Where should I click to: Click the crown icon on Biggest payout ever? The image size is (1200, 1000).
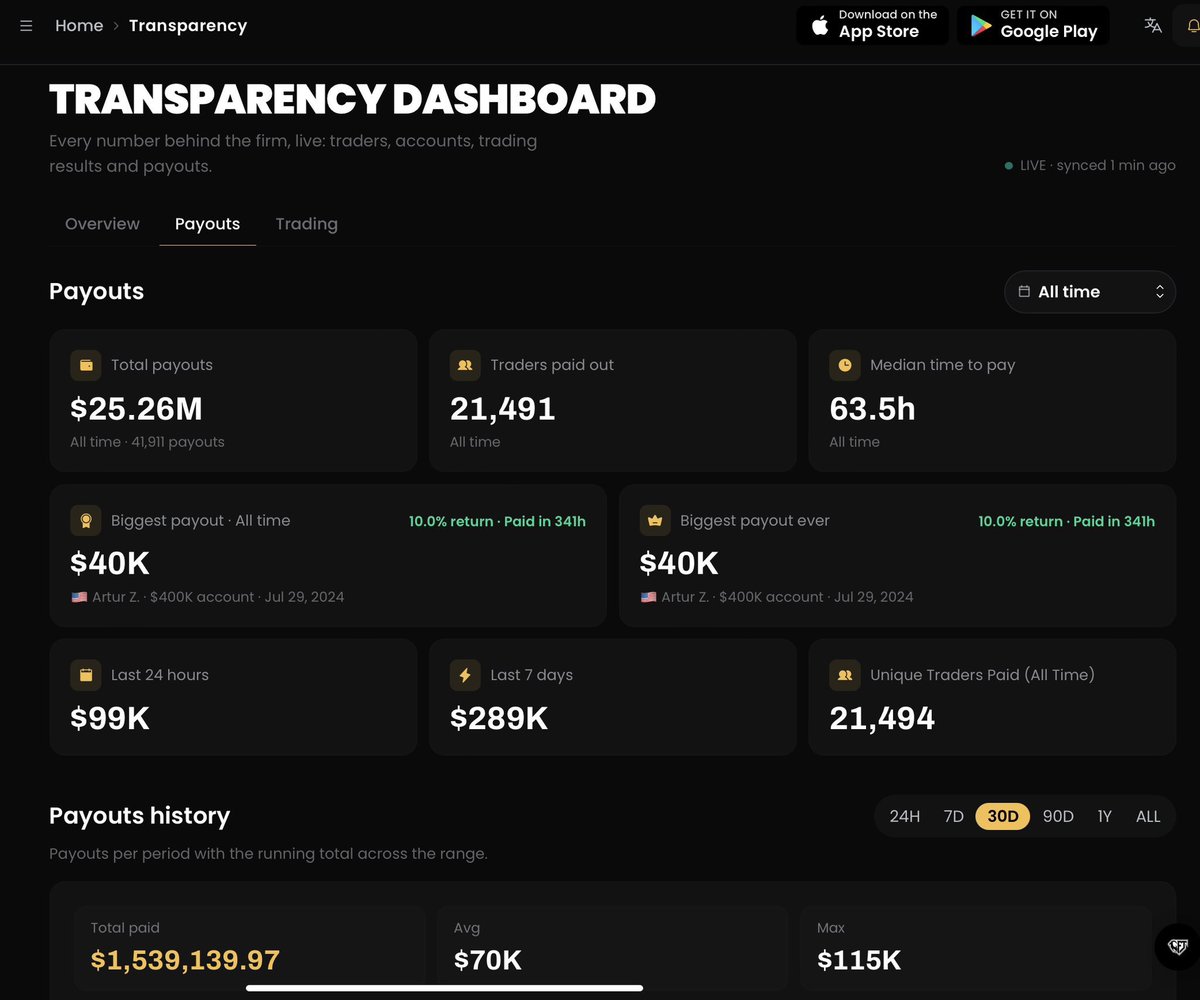[655, 520]
